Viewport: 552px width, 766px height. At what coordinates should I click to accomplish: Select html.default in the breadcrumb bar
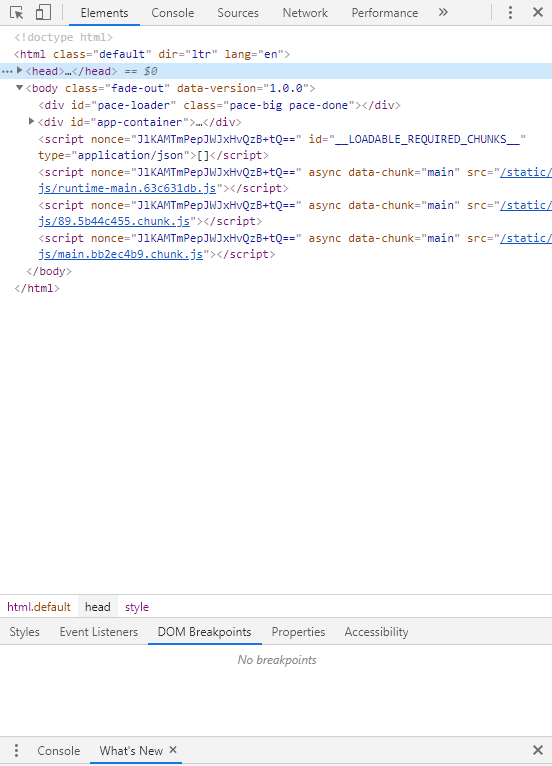tap(39, 607)
